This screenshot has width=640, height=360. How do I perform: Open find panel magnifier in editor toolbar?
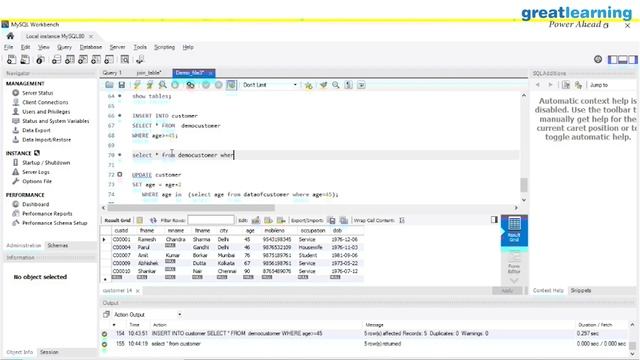[336, 85]
